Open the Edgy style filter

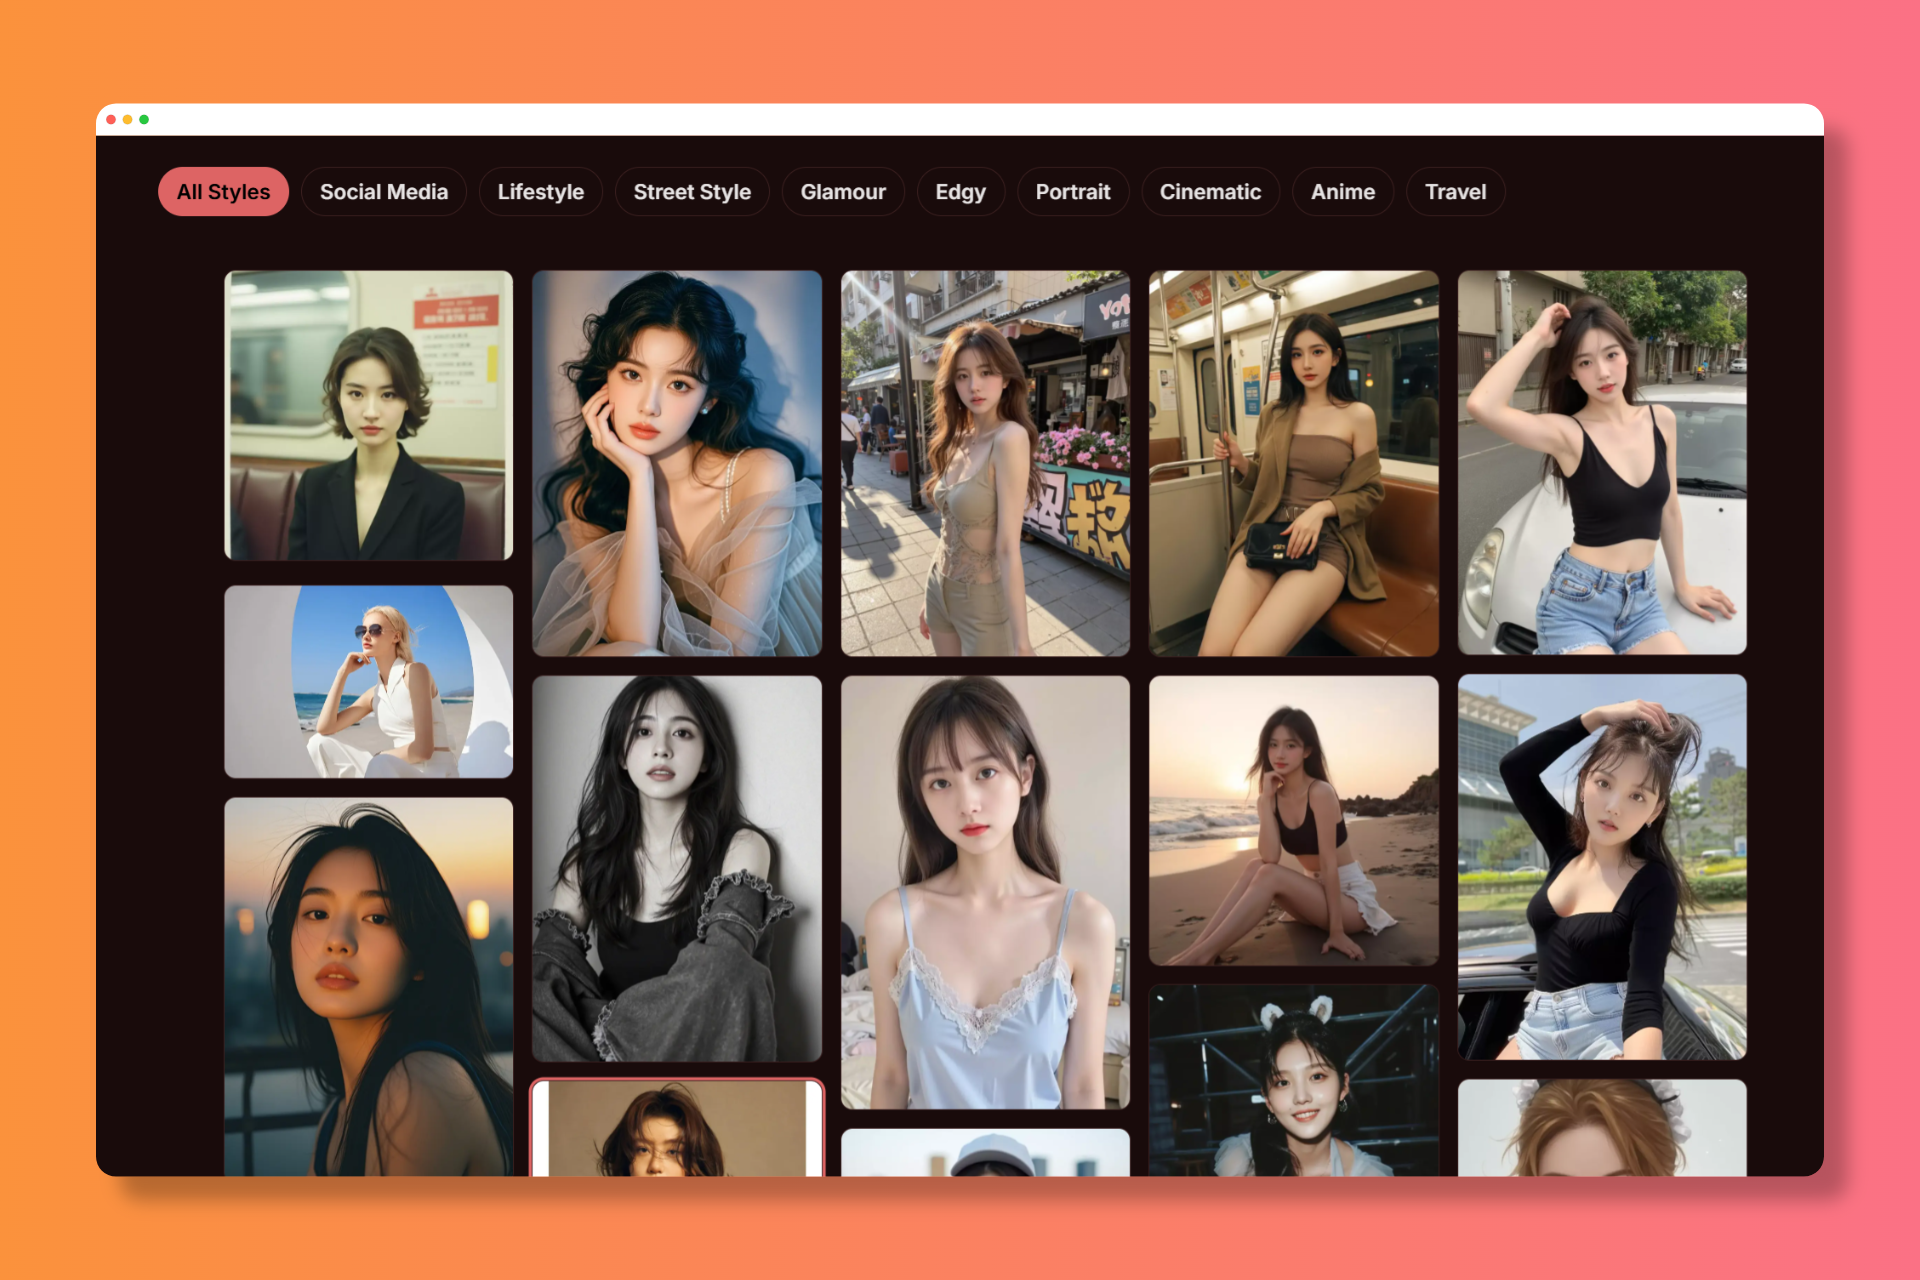[x=960, y=192]
